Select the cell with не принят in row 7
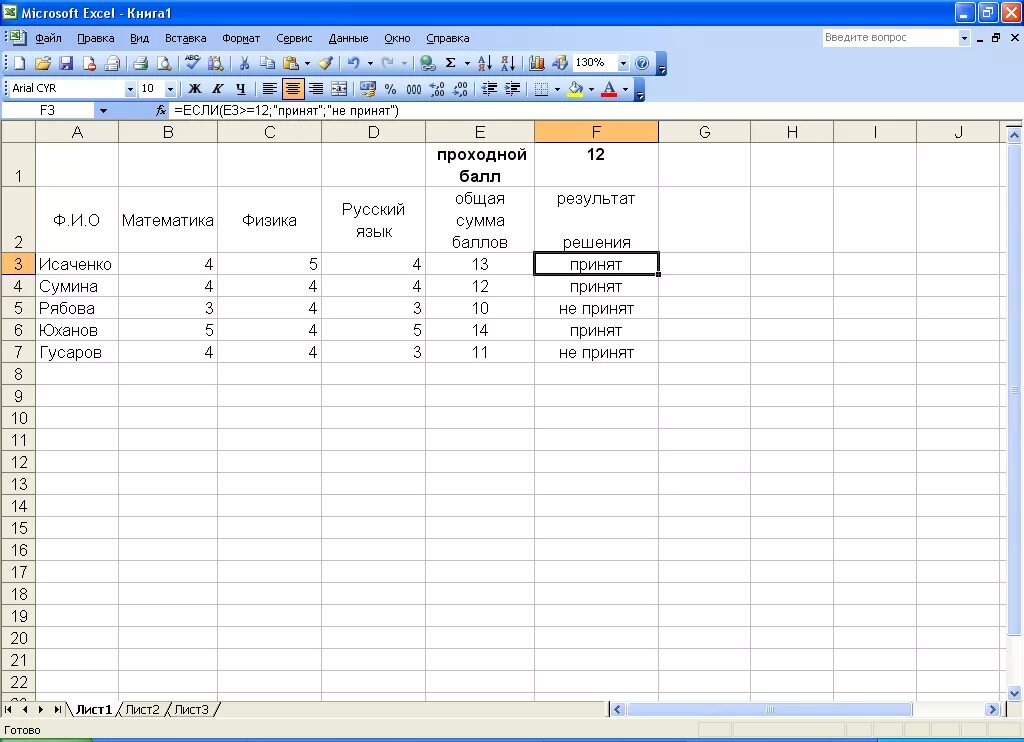 [596, 353]
